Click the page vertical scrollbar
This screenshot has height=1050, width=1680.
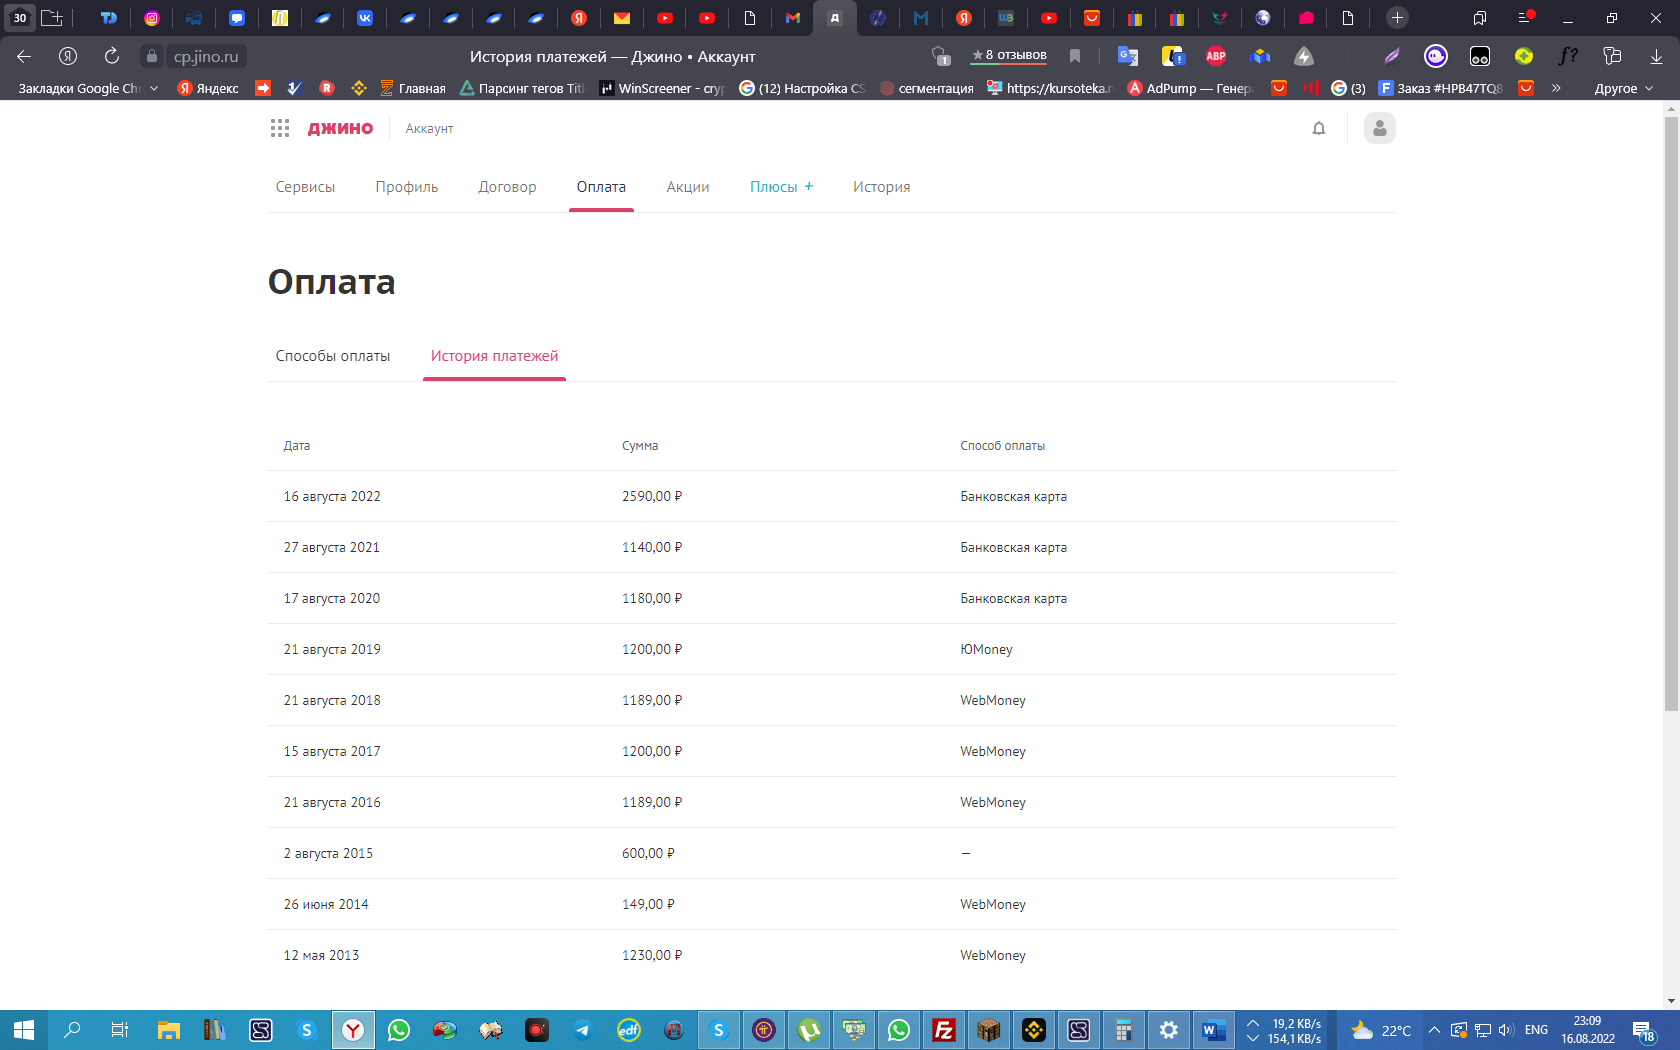(x=1671, y=414)
